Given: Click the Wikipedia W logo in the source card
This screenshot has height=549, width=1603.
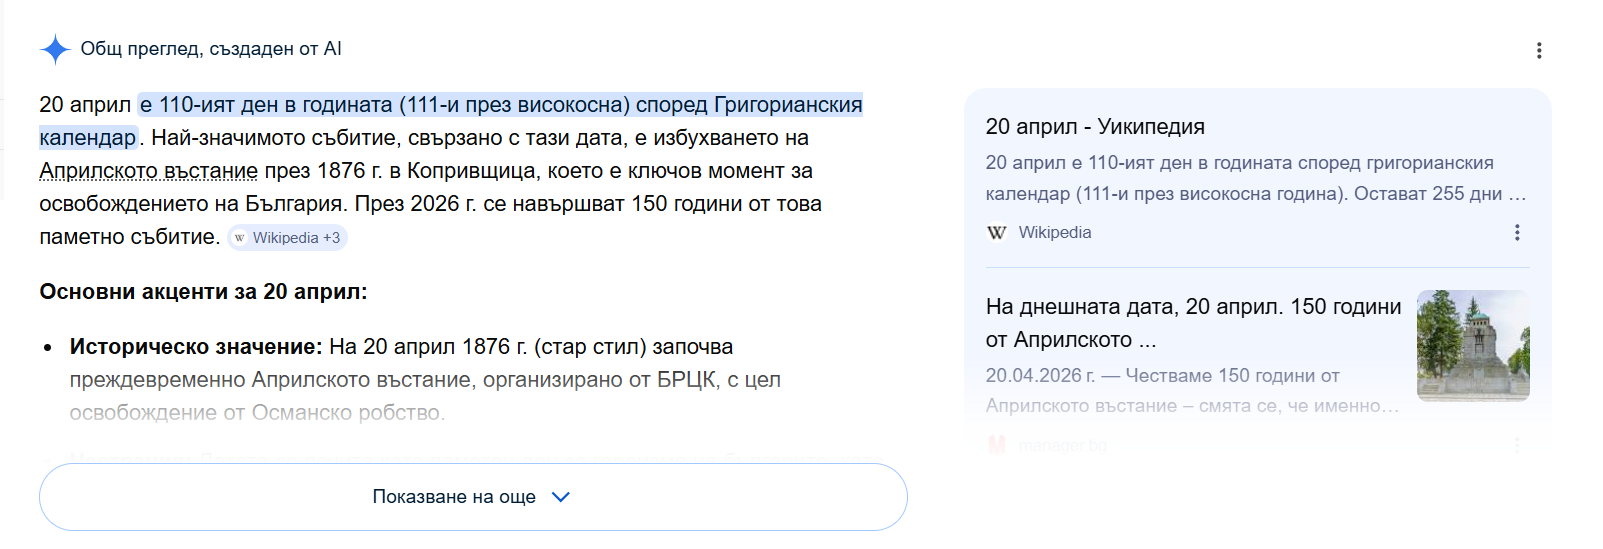Looking at the screenshot, I should click(996, 233).
